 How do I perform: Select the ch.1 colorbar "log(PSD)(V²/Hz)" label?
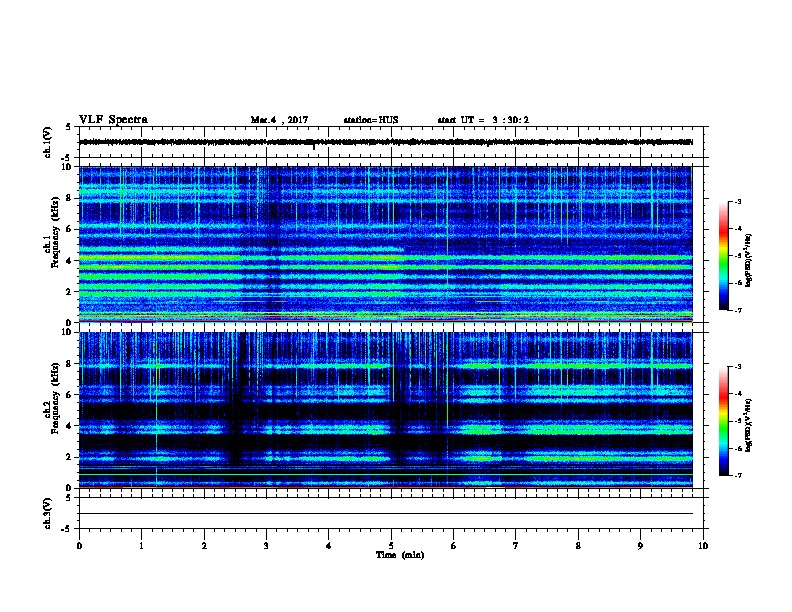pyautogui.click(x=749, y=260)
